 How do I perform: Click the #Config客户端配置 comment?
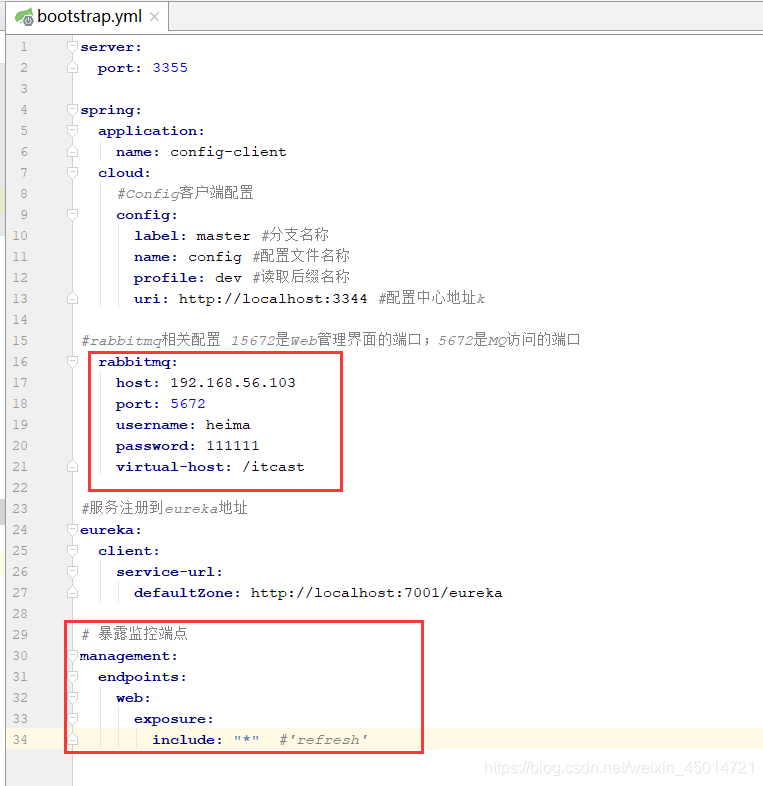(185, 193)
